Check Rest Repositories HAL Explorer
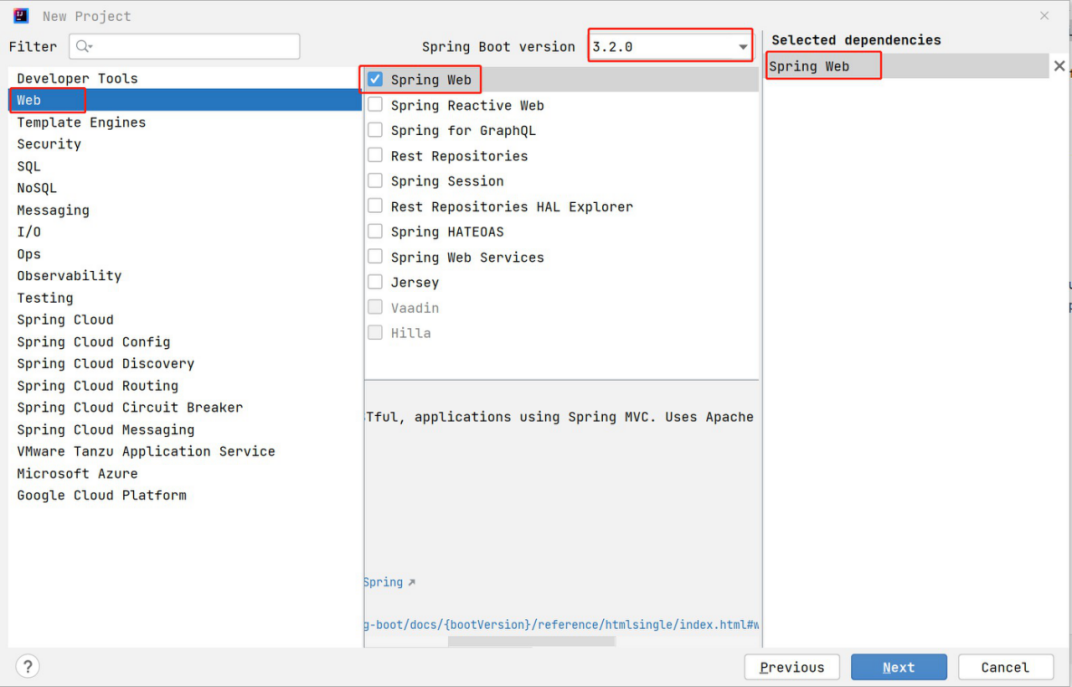This screenshot has height=687, width=1072. (x=375, y=206)
